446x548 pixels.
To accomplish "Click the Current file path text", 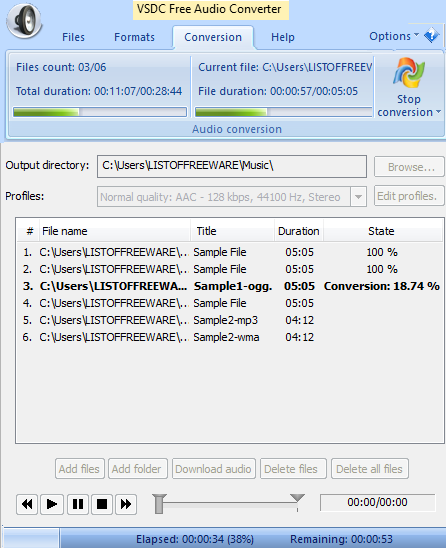I will [x=285, y=67].
